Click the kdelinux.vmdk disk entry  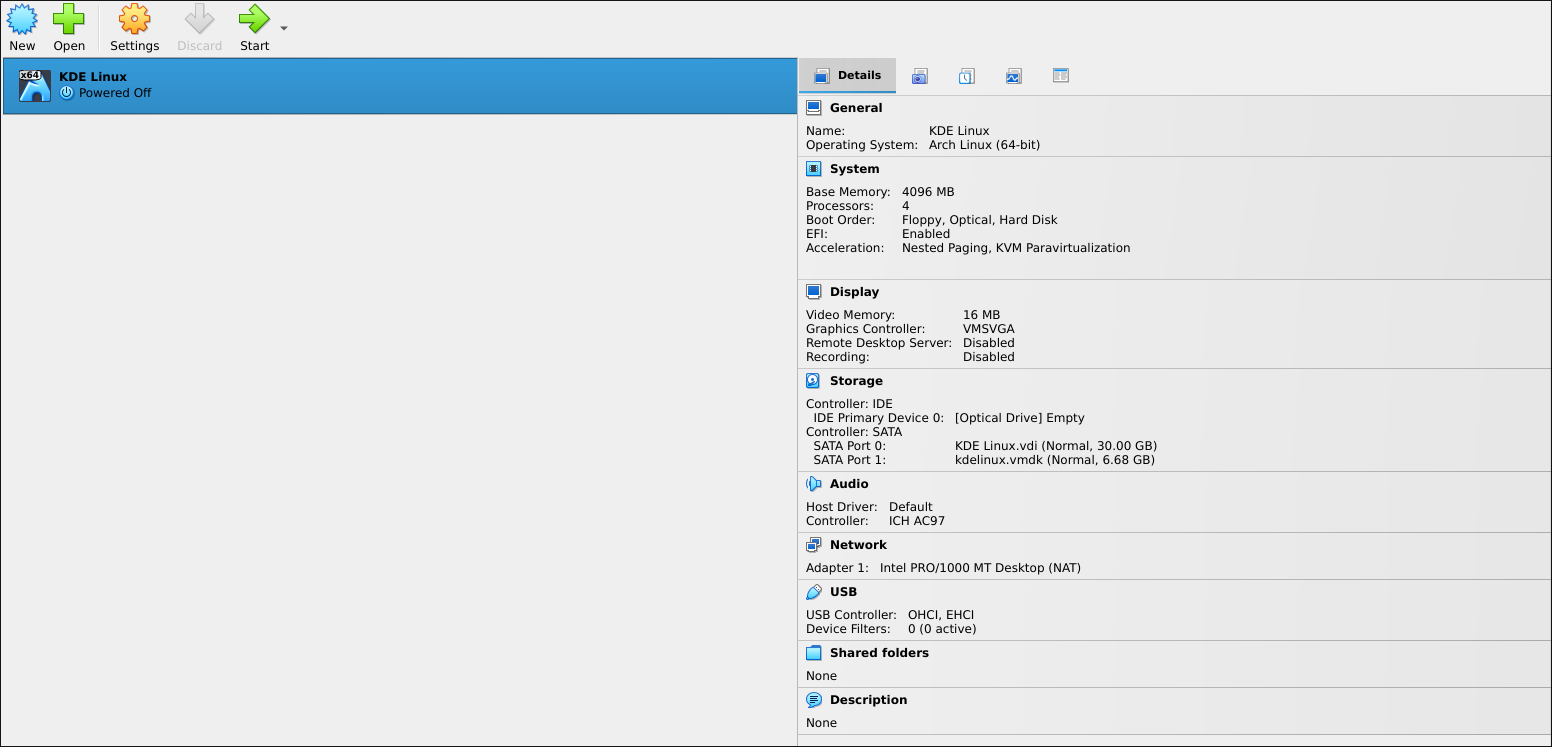(1054, 460)
